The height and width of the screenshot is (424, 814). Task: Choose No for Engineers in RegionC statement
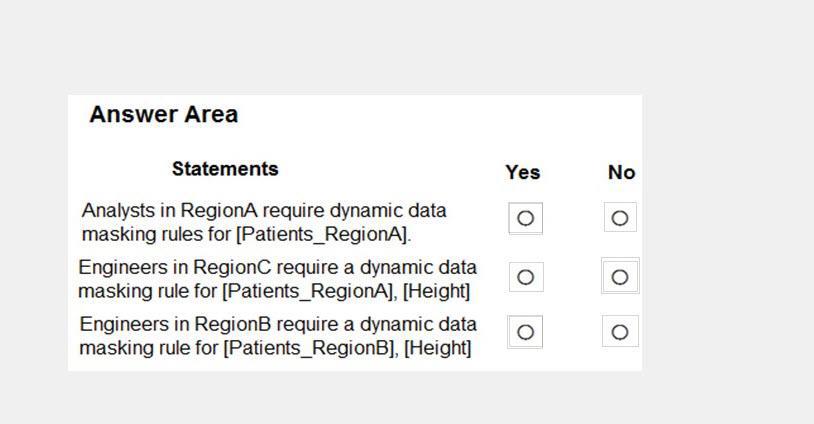[x=620, y=277]
